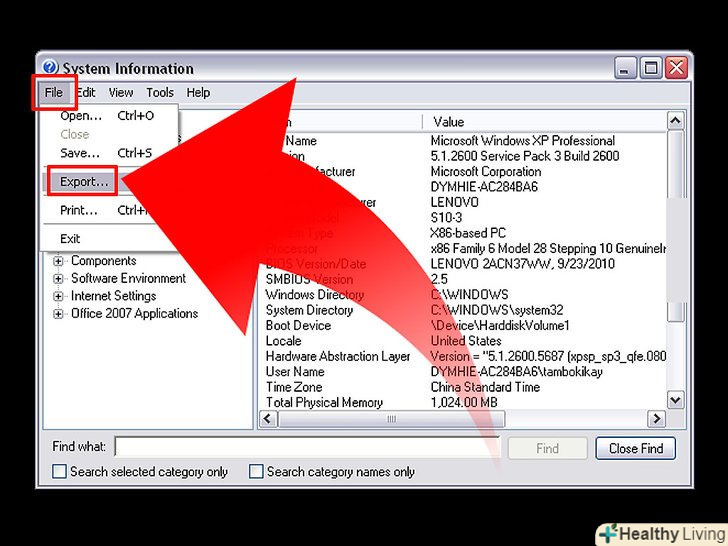728x546 pixels.
Task: Minimize the System Information window
Action: 625,68
